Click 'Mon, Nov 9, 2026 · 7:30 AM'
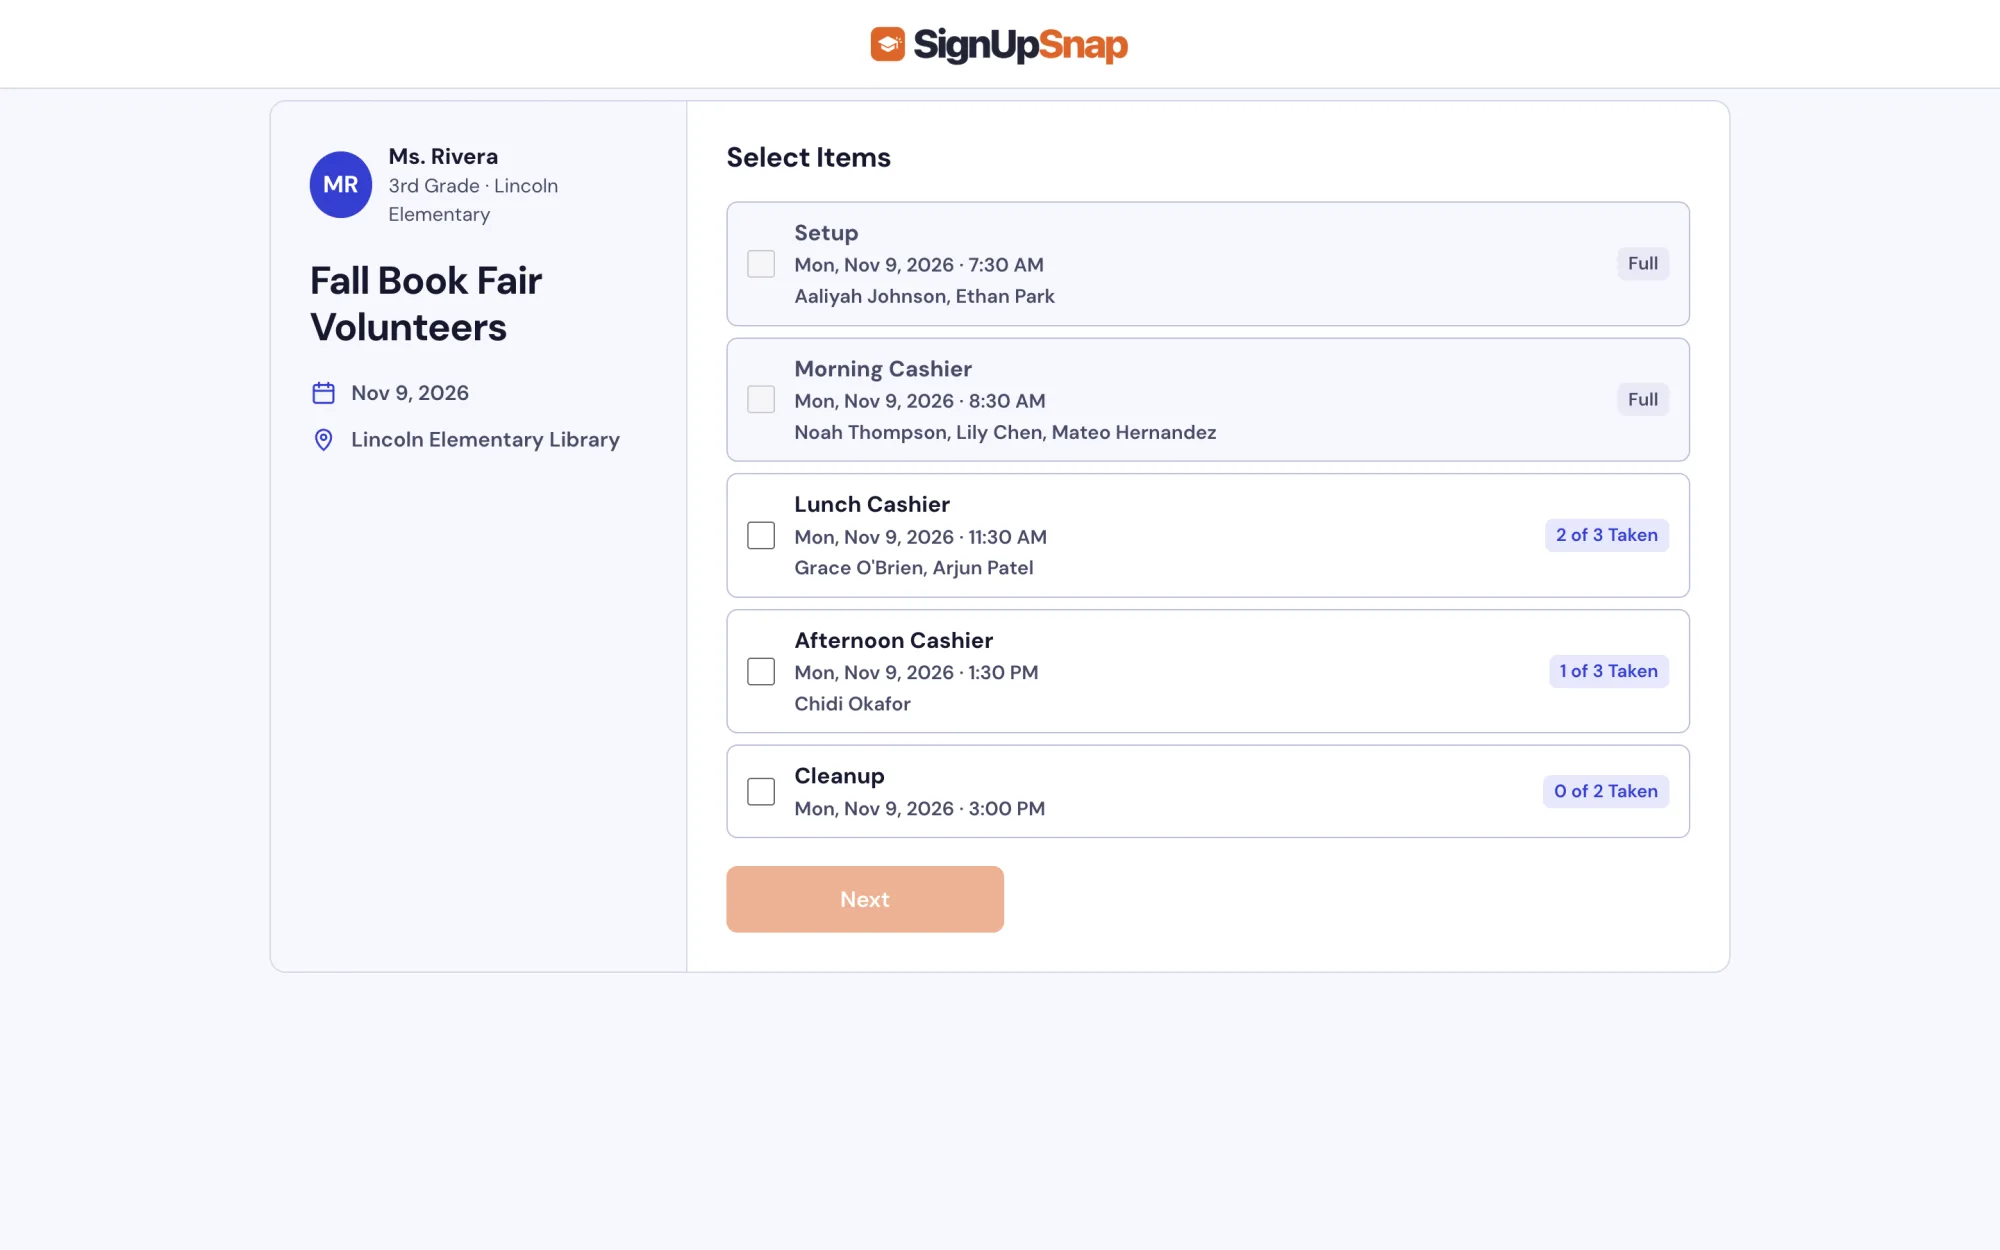Viewport: 2000px width, 1250px height. [x=919, y=265]
